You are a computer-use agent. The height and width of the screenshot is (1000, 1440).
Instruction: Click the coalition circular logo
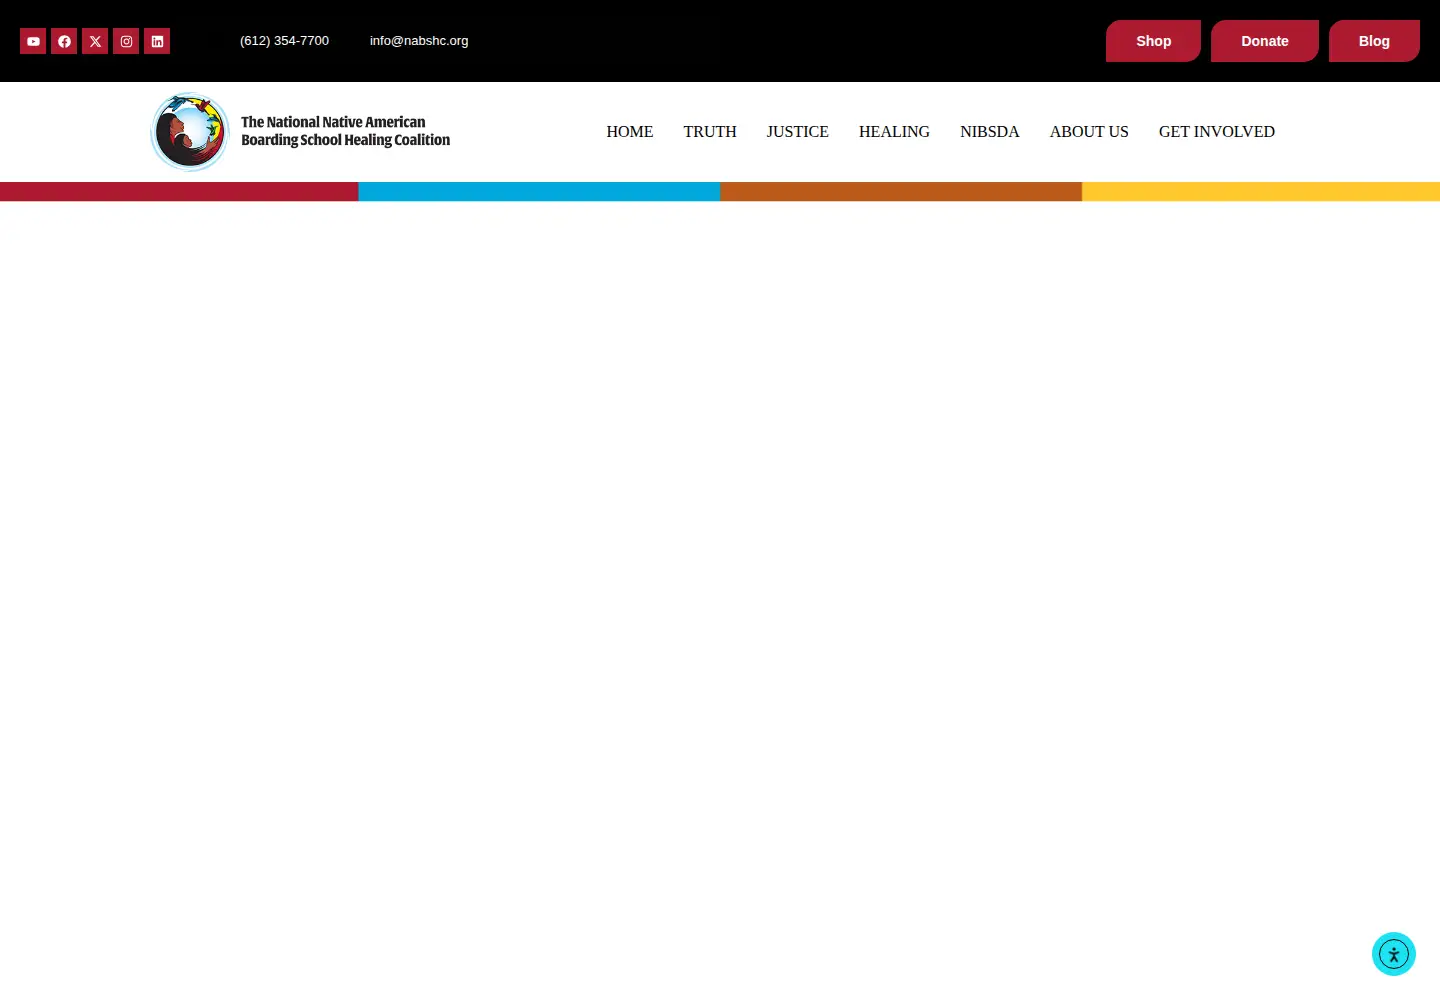pos(190,132)
